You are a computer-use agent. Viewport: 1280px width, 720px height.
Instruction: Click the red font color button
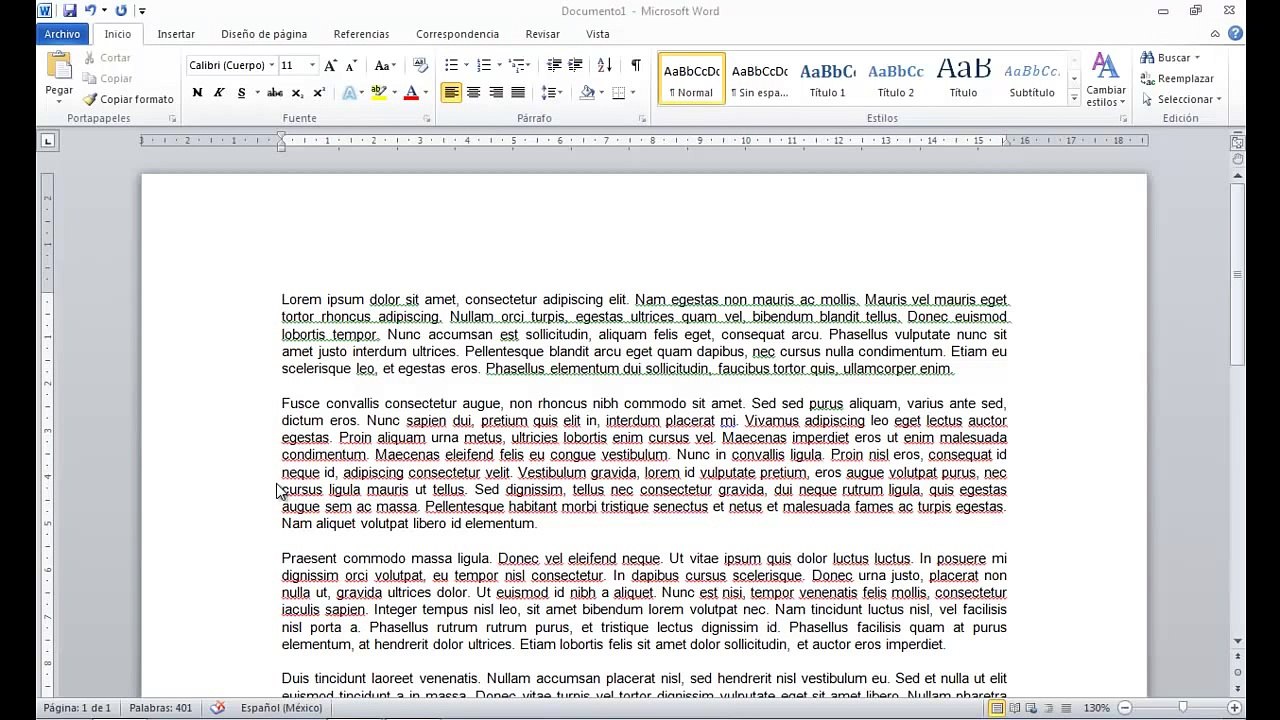point(410,93)
